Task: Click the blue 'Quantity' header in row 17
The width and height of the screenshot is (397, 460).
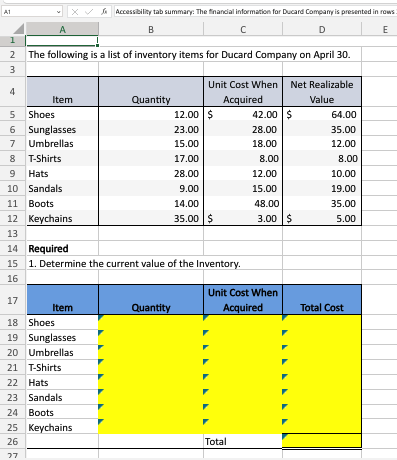Action: point(151,300)
